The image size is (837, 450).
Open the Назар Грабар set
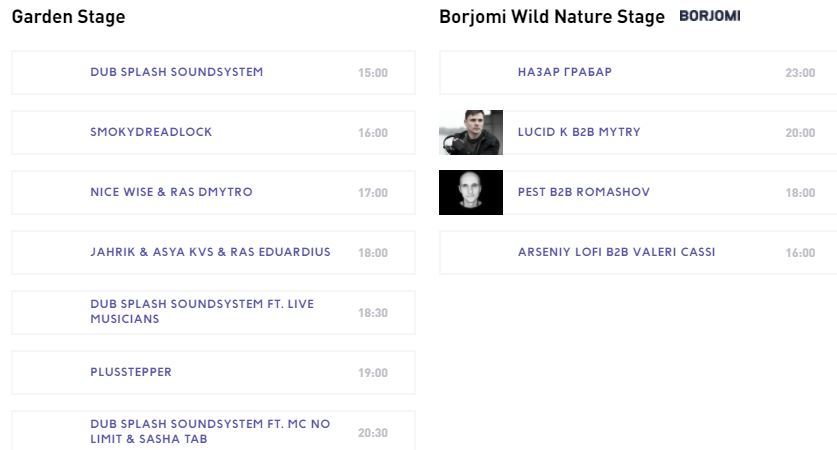coord(564,72)
